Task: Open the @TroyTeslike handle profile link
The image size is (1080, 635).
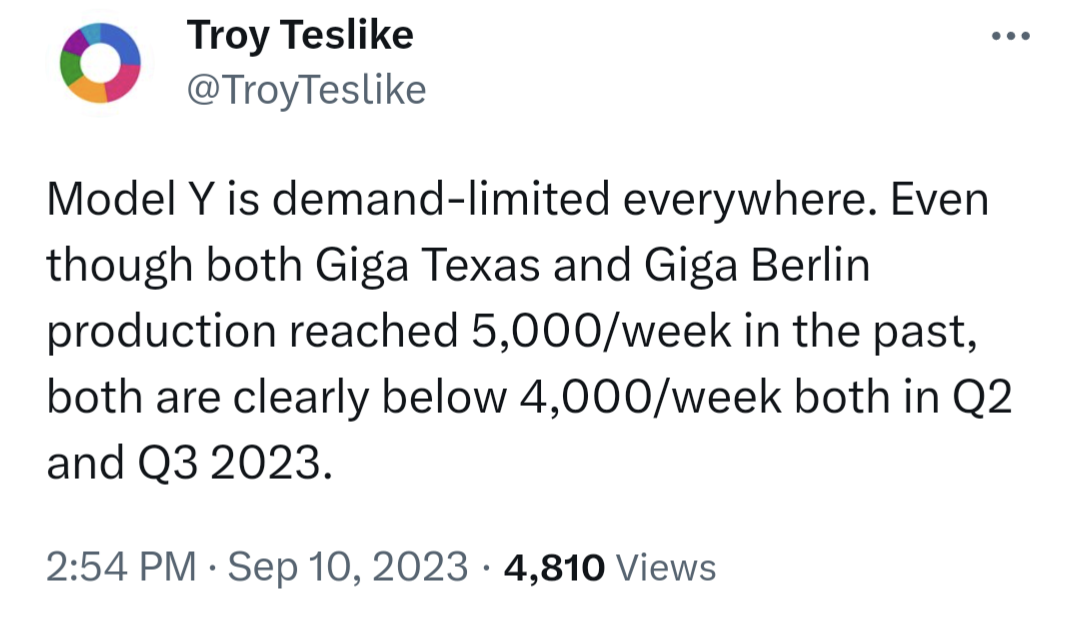Action: (x=306, y=90)
